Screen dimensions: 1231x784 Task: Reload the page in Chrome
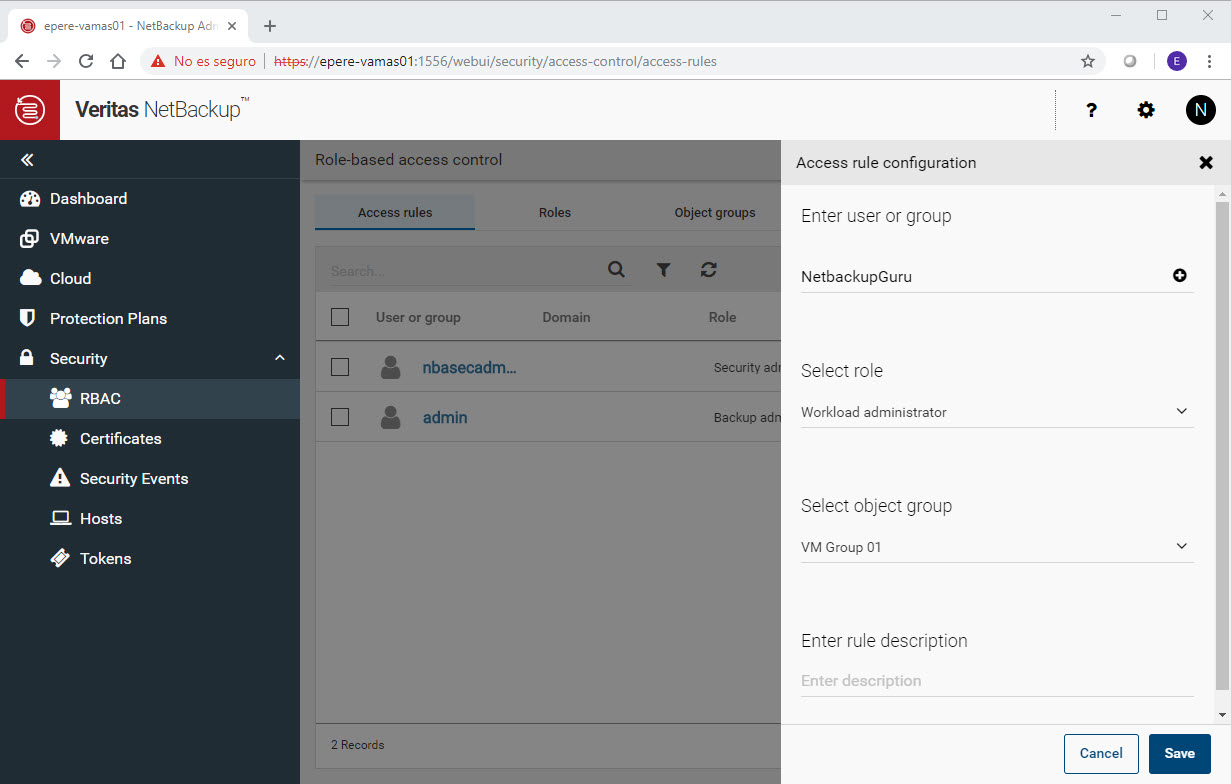[86, 61]
